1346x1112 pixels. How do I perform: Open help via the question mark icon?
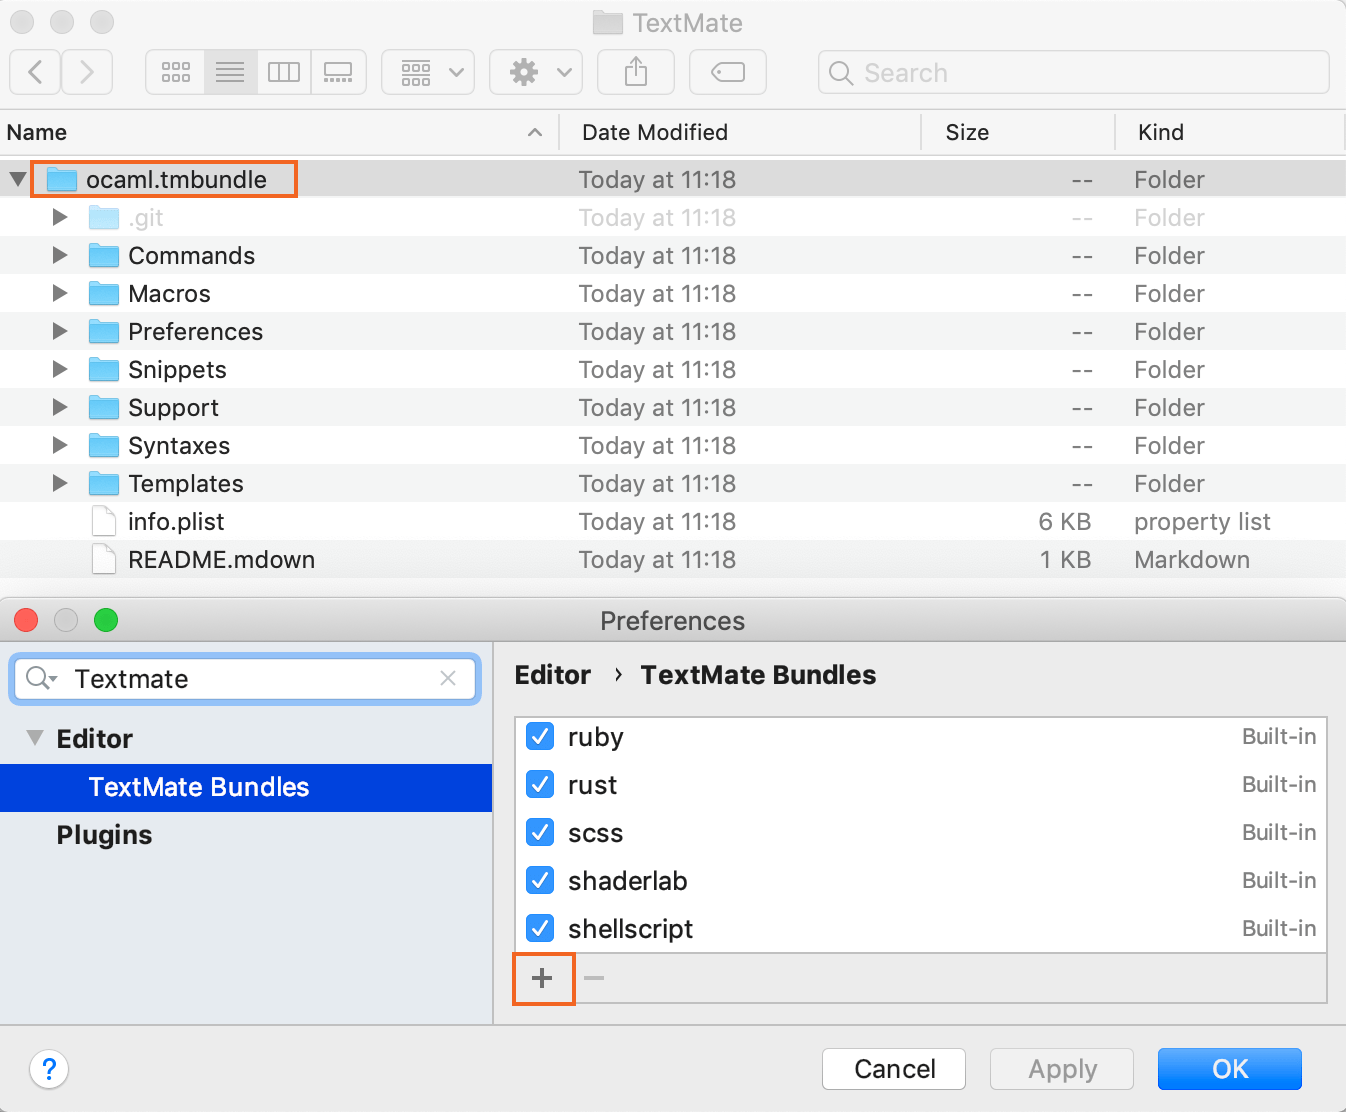coord(48,1069)
